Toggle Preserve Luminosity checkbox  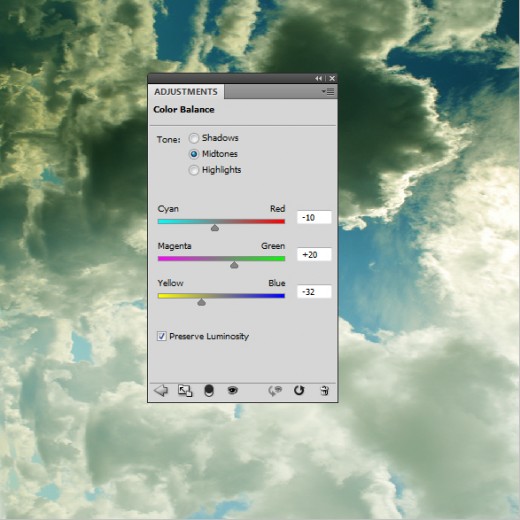click(x=162, y=336)
